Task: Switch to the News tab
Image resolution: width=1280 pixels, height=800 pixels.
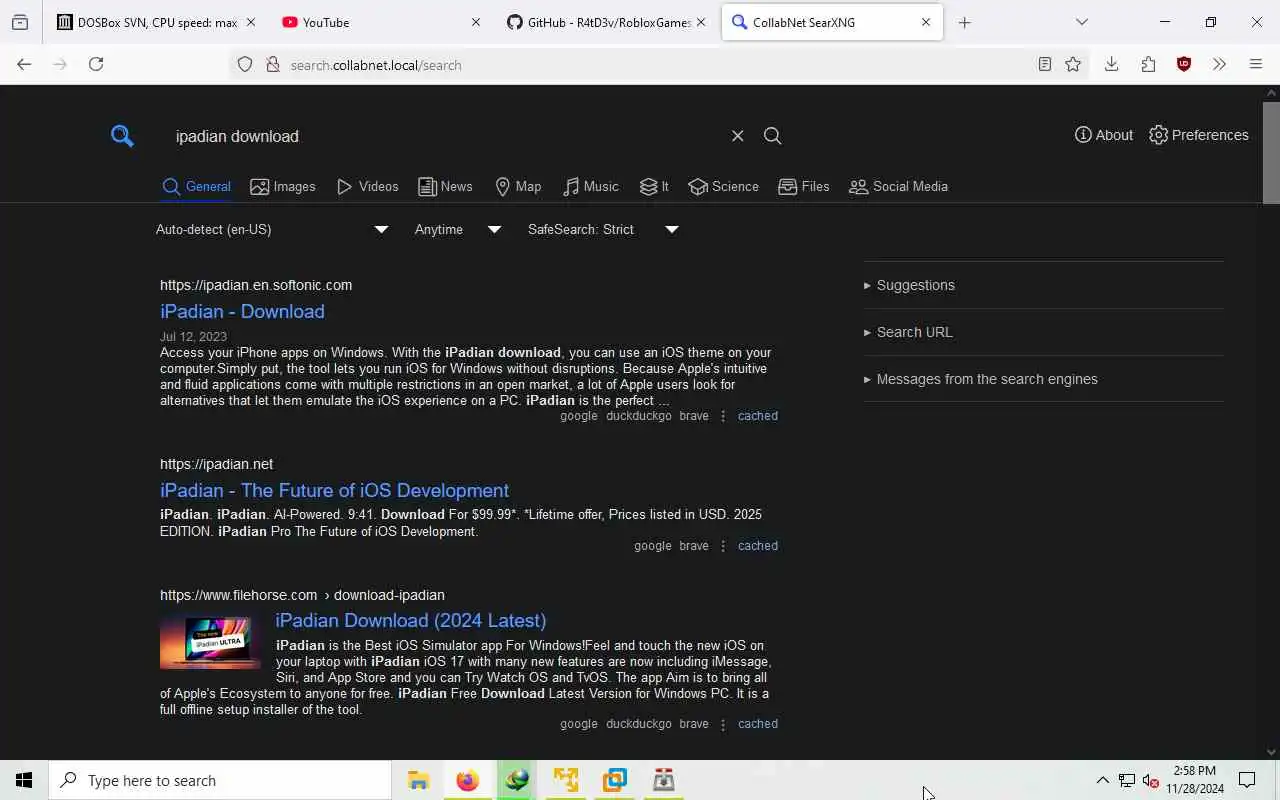Action: pyautogui.click(x=445, y=186)
